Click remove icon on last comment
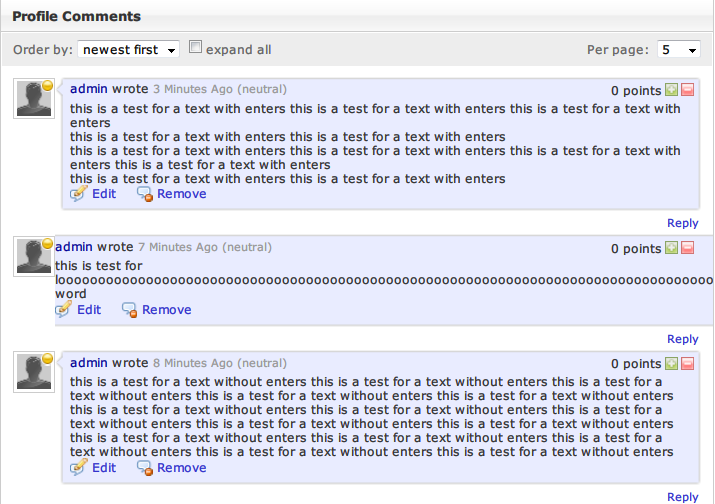715x504 pixels. [144, 468]
